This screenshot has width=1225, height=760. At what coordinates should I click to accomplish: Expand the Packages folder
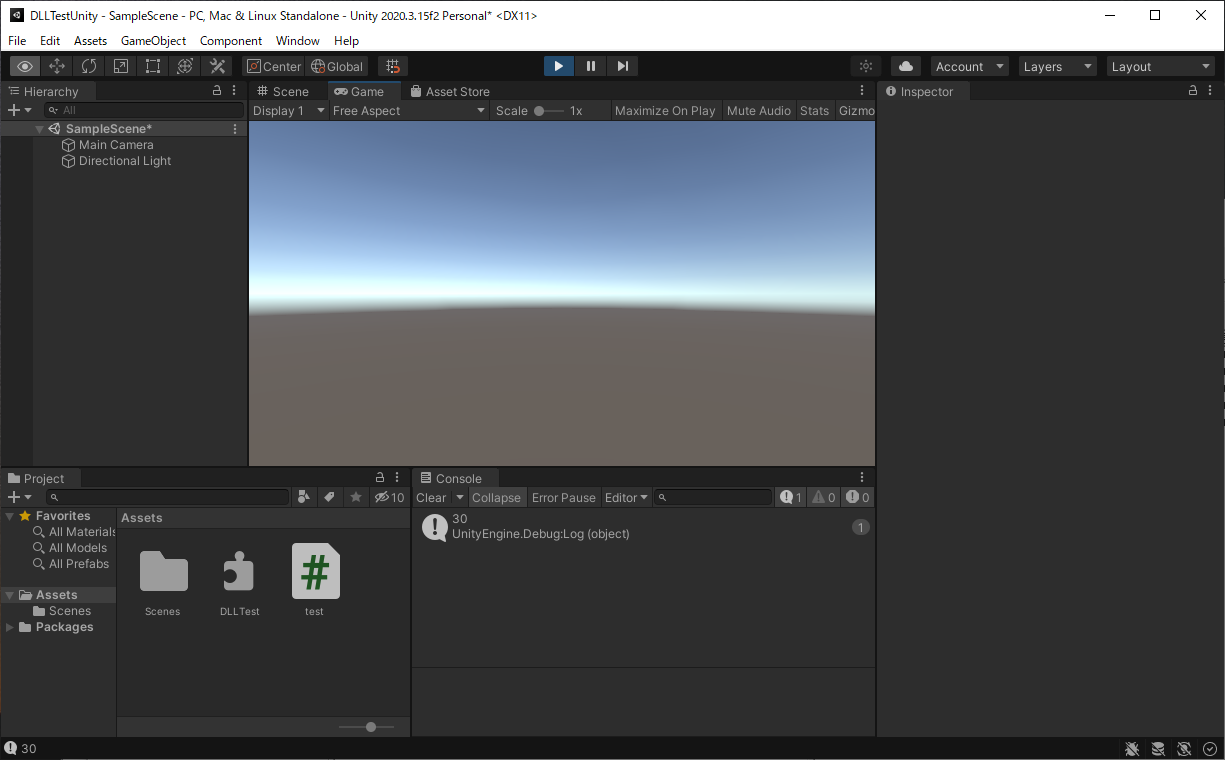[10, 627]
